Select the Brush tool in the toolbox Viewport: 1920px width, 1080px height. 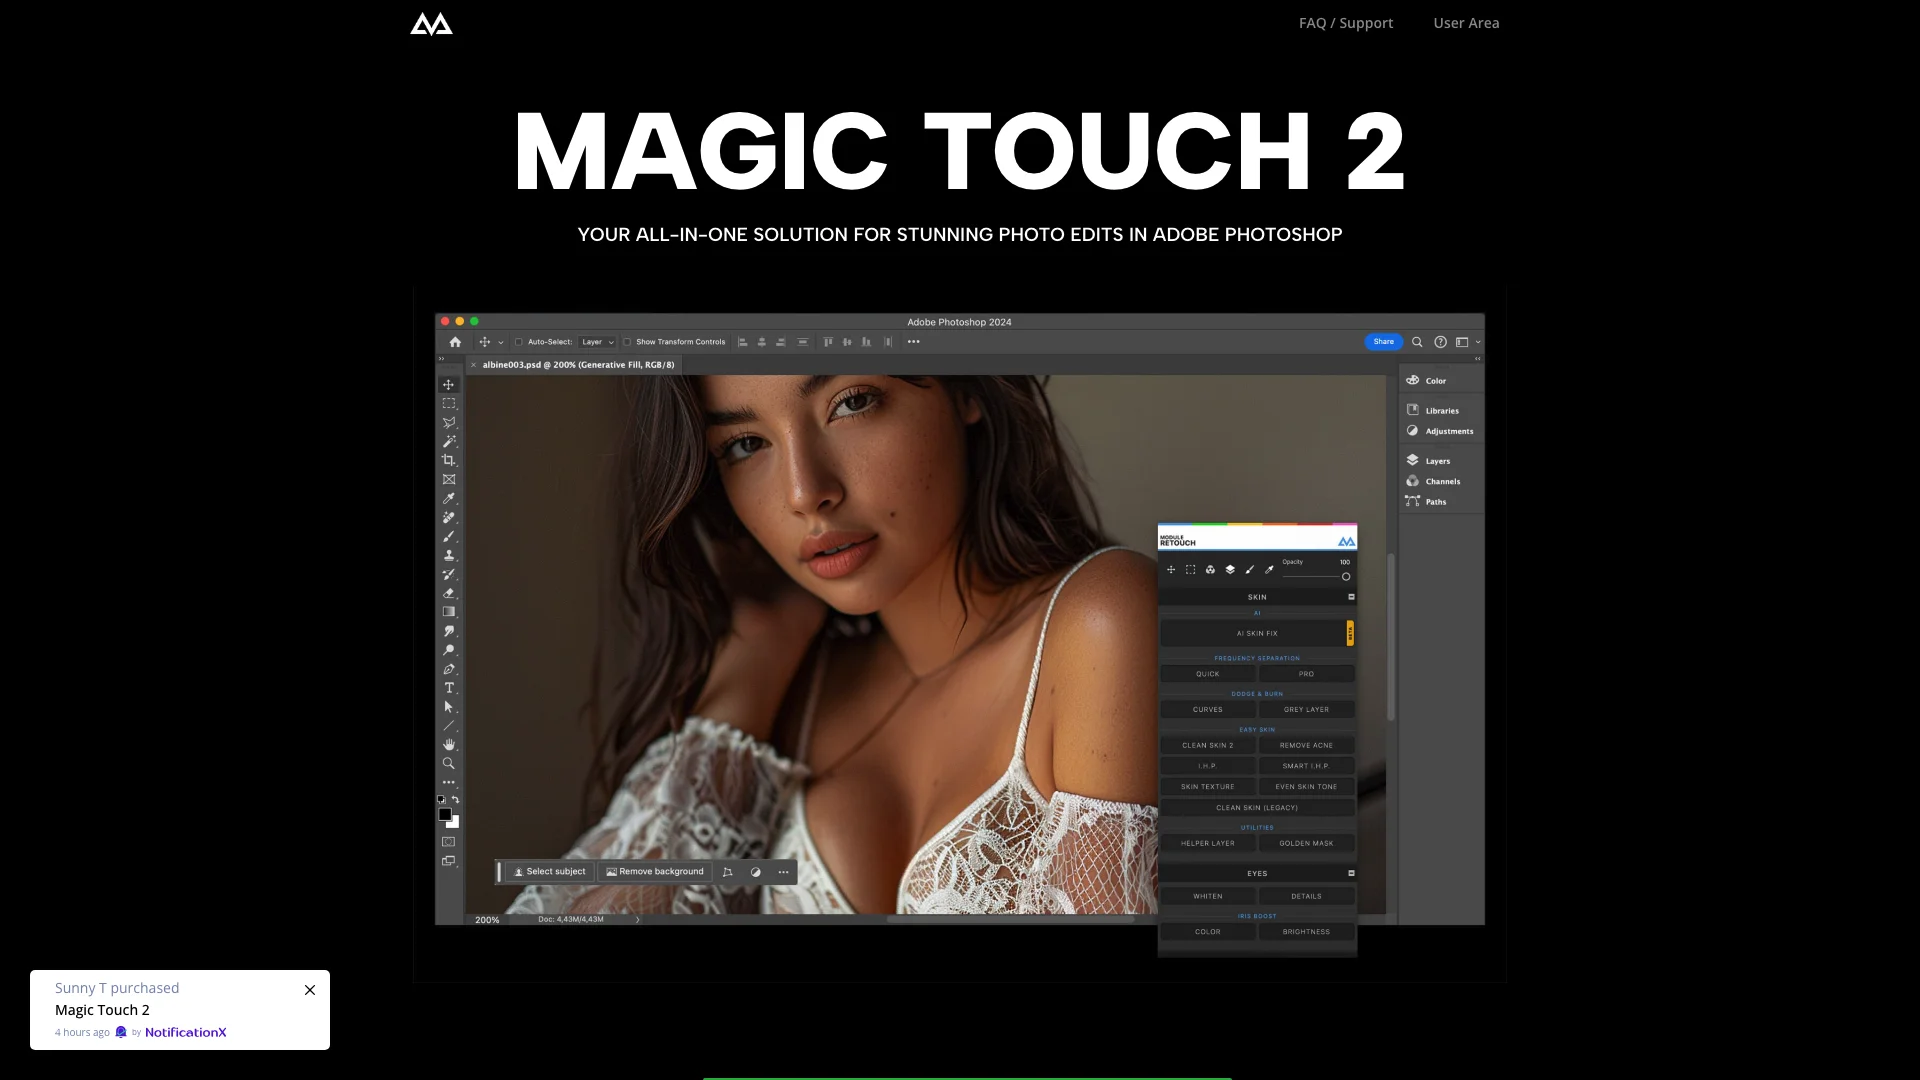coord(449,537)
